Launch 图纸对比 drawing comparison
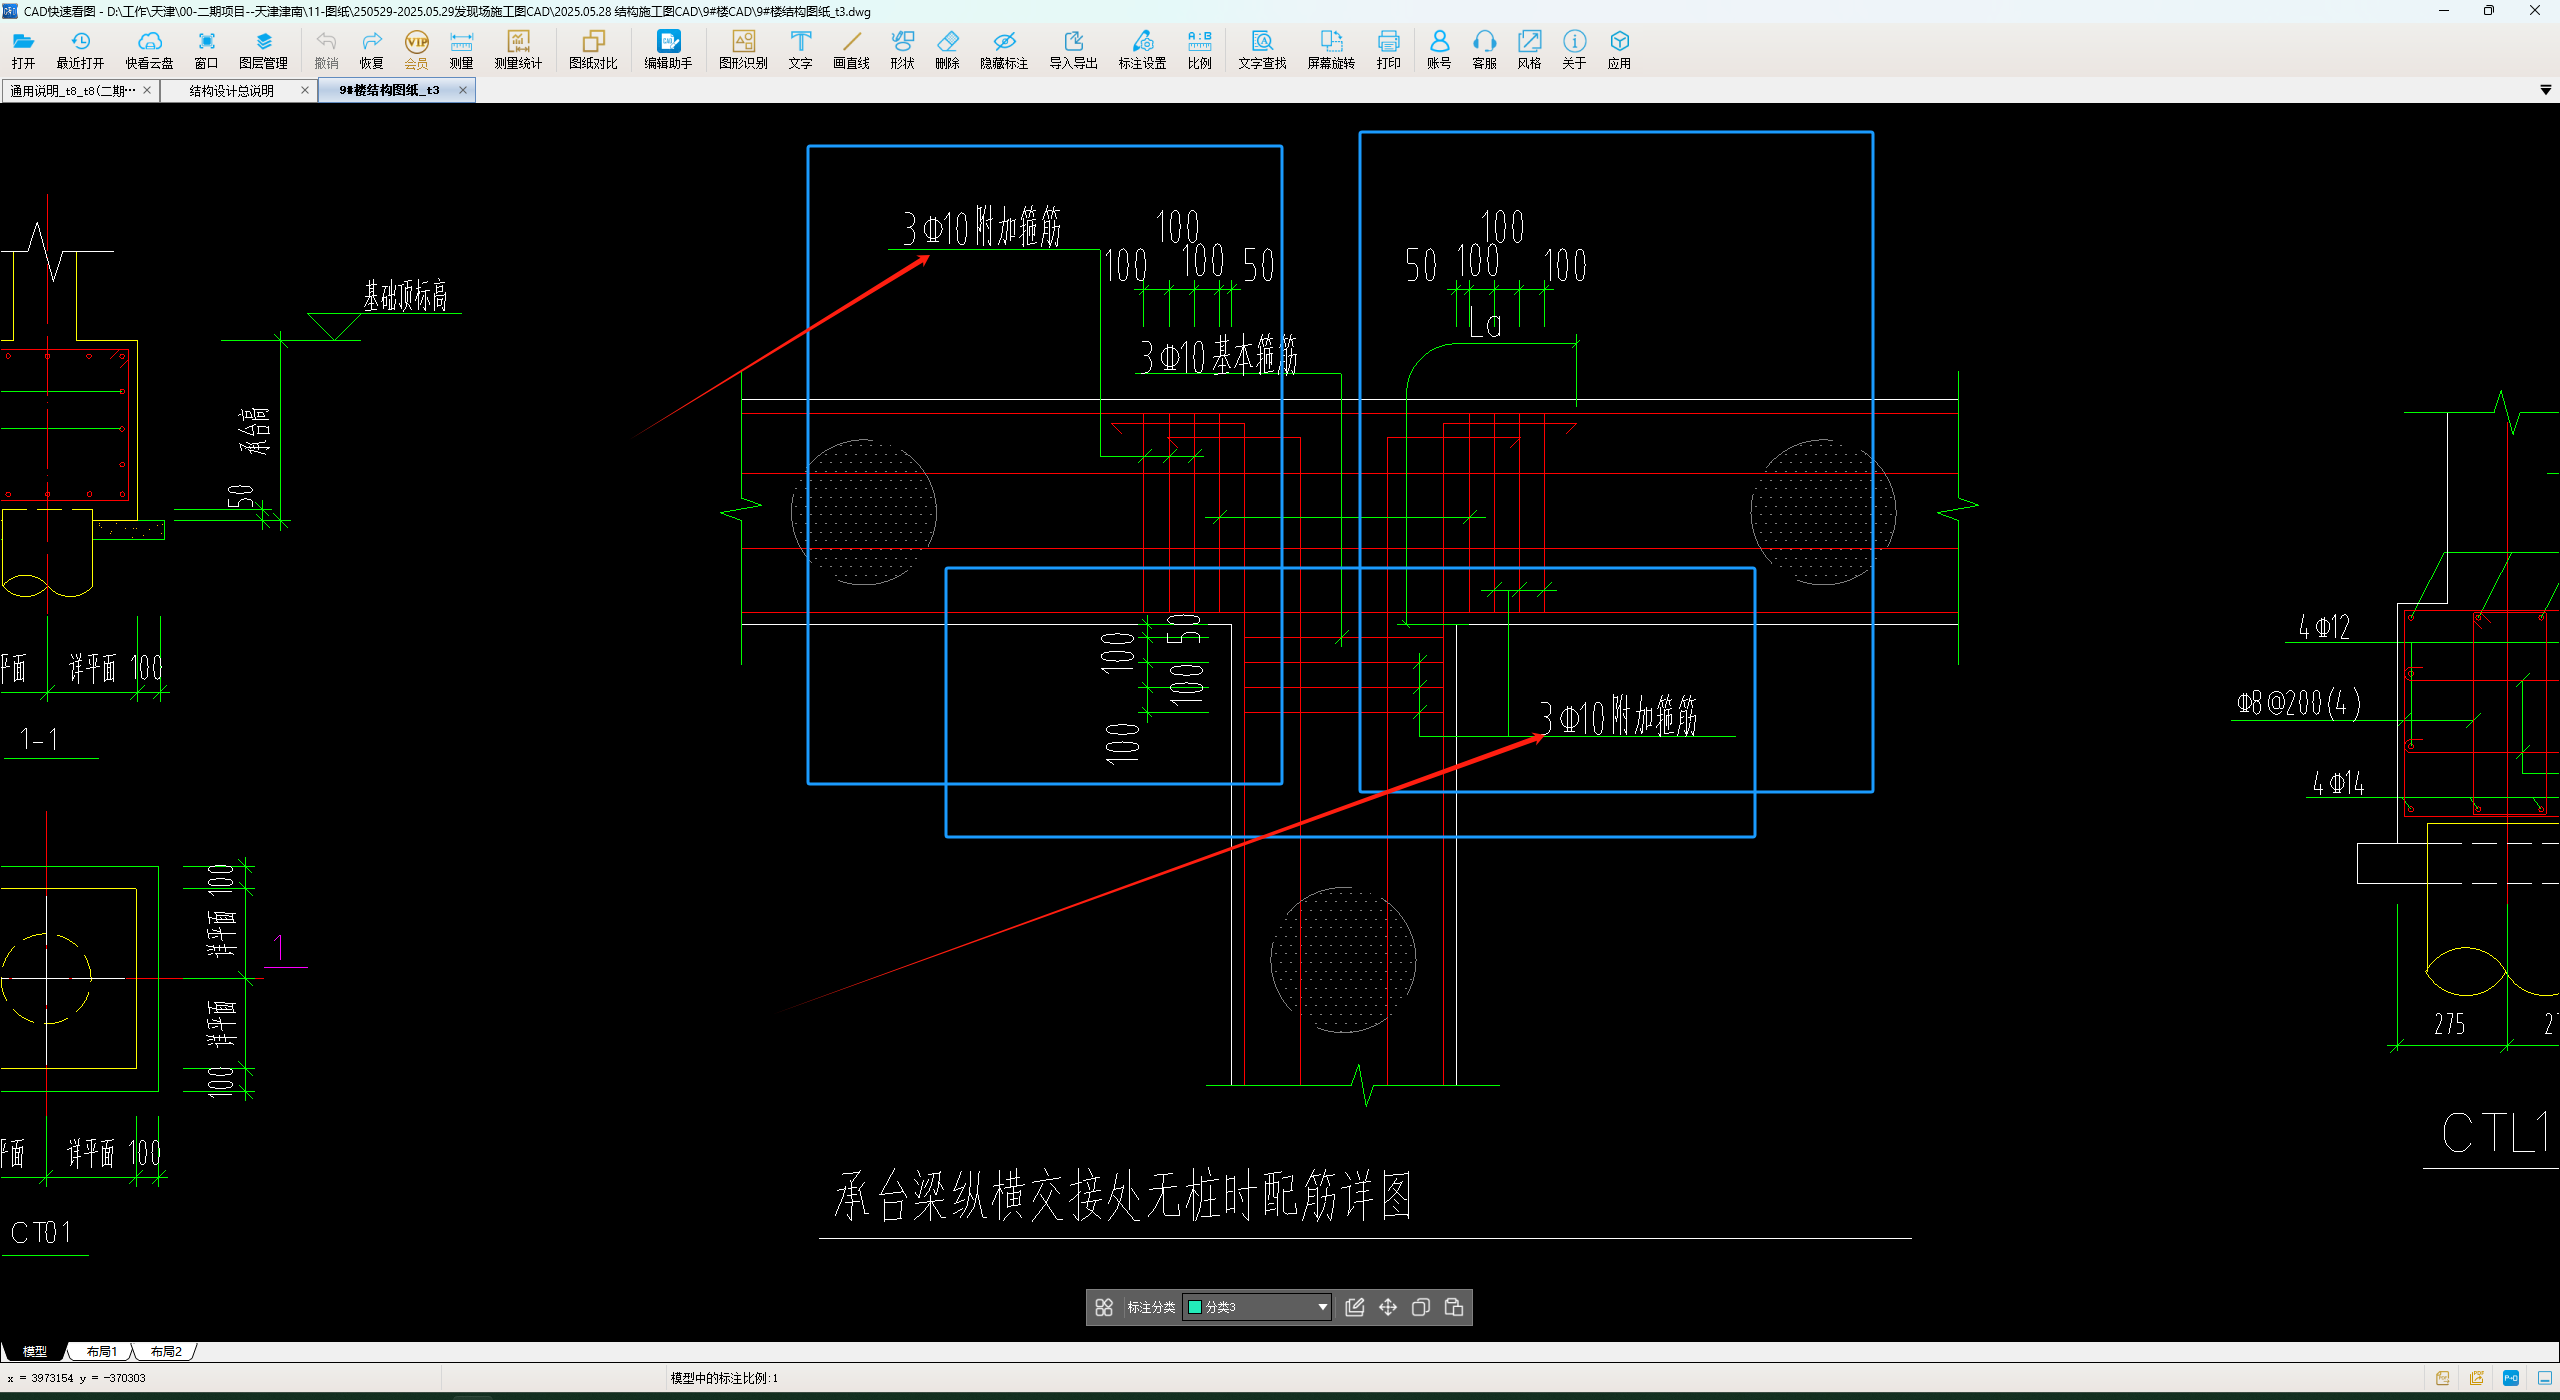This screenshot has width=2560, height=1400. (593, 49)
